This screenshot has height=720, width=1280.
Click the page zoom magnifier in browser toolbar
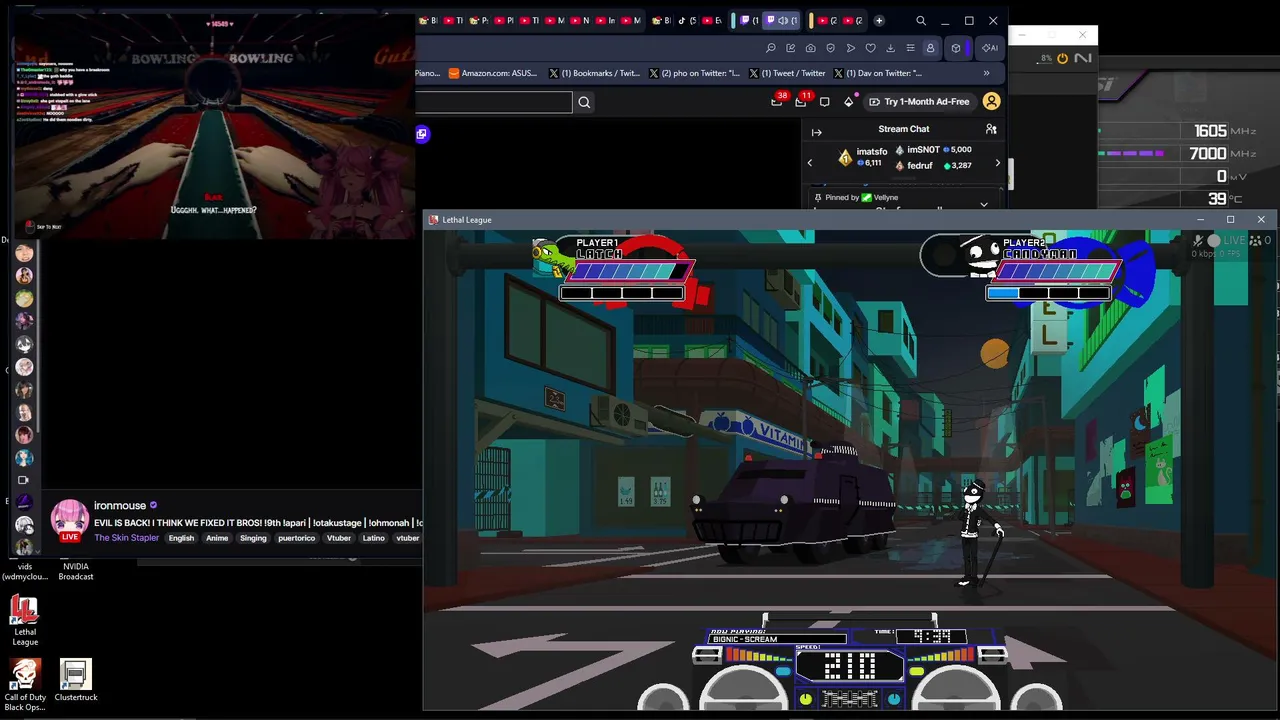click(x=771, y=48)
